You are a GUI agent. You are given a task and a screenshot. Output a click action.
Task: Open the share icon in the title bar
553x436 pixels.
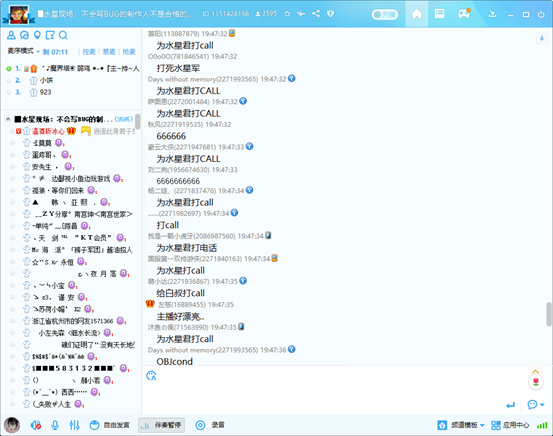point(316,14)
